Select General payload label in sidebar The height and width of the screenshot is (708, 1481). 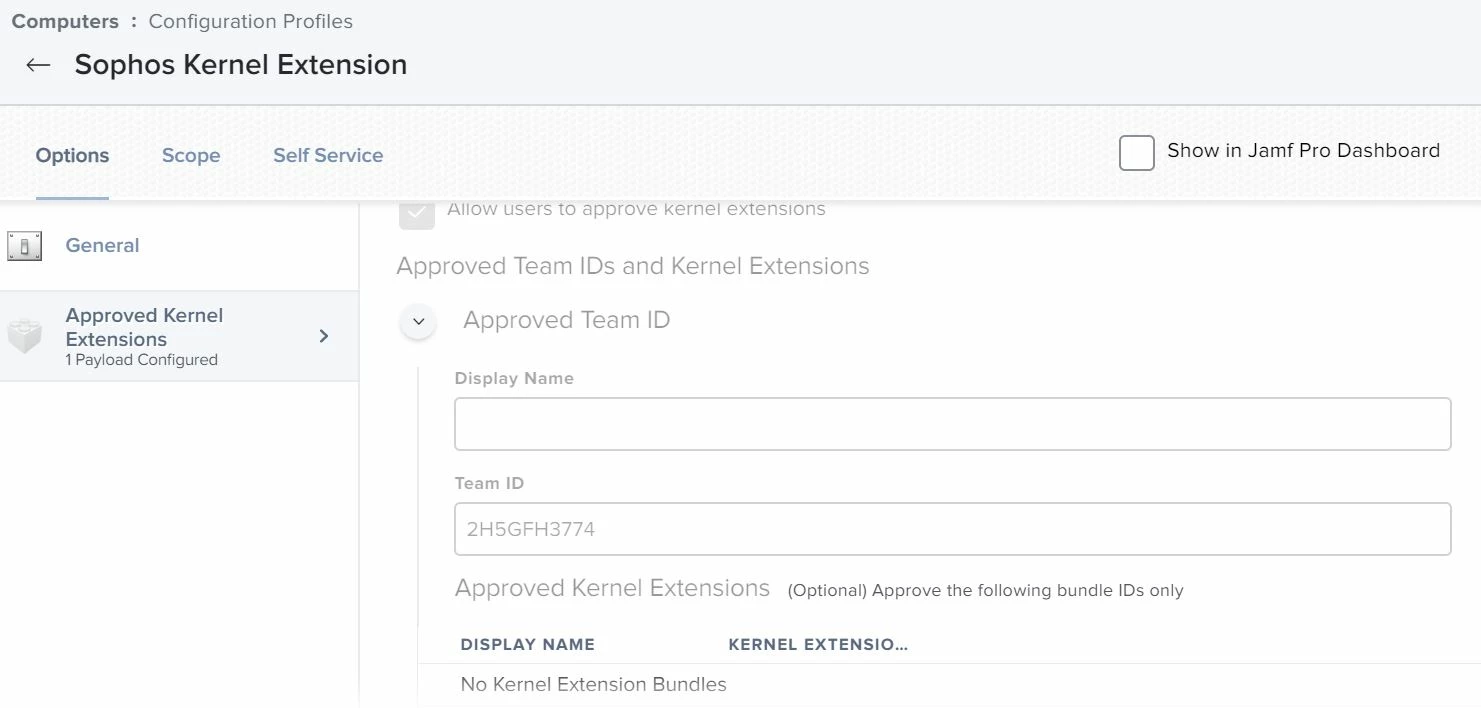point(102,246)
